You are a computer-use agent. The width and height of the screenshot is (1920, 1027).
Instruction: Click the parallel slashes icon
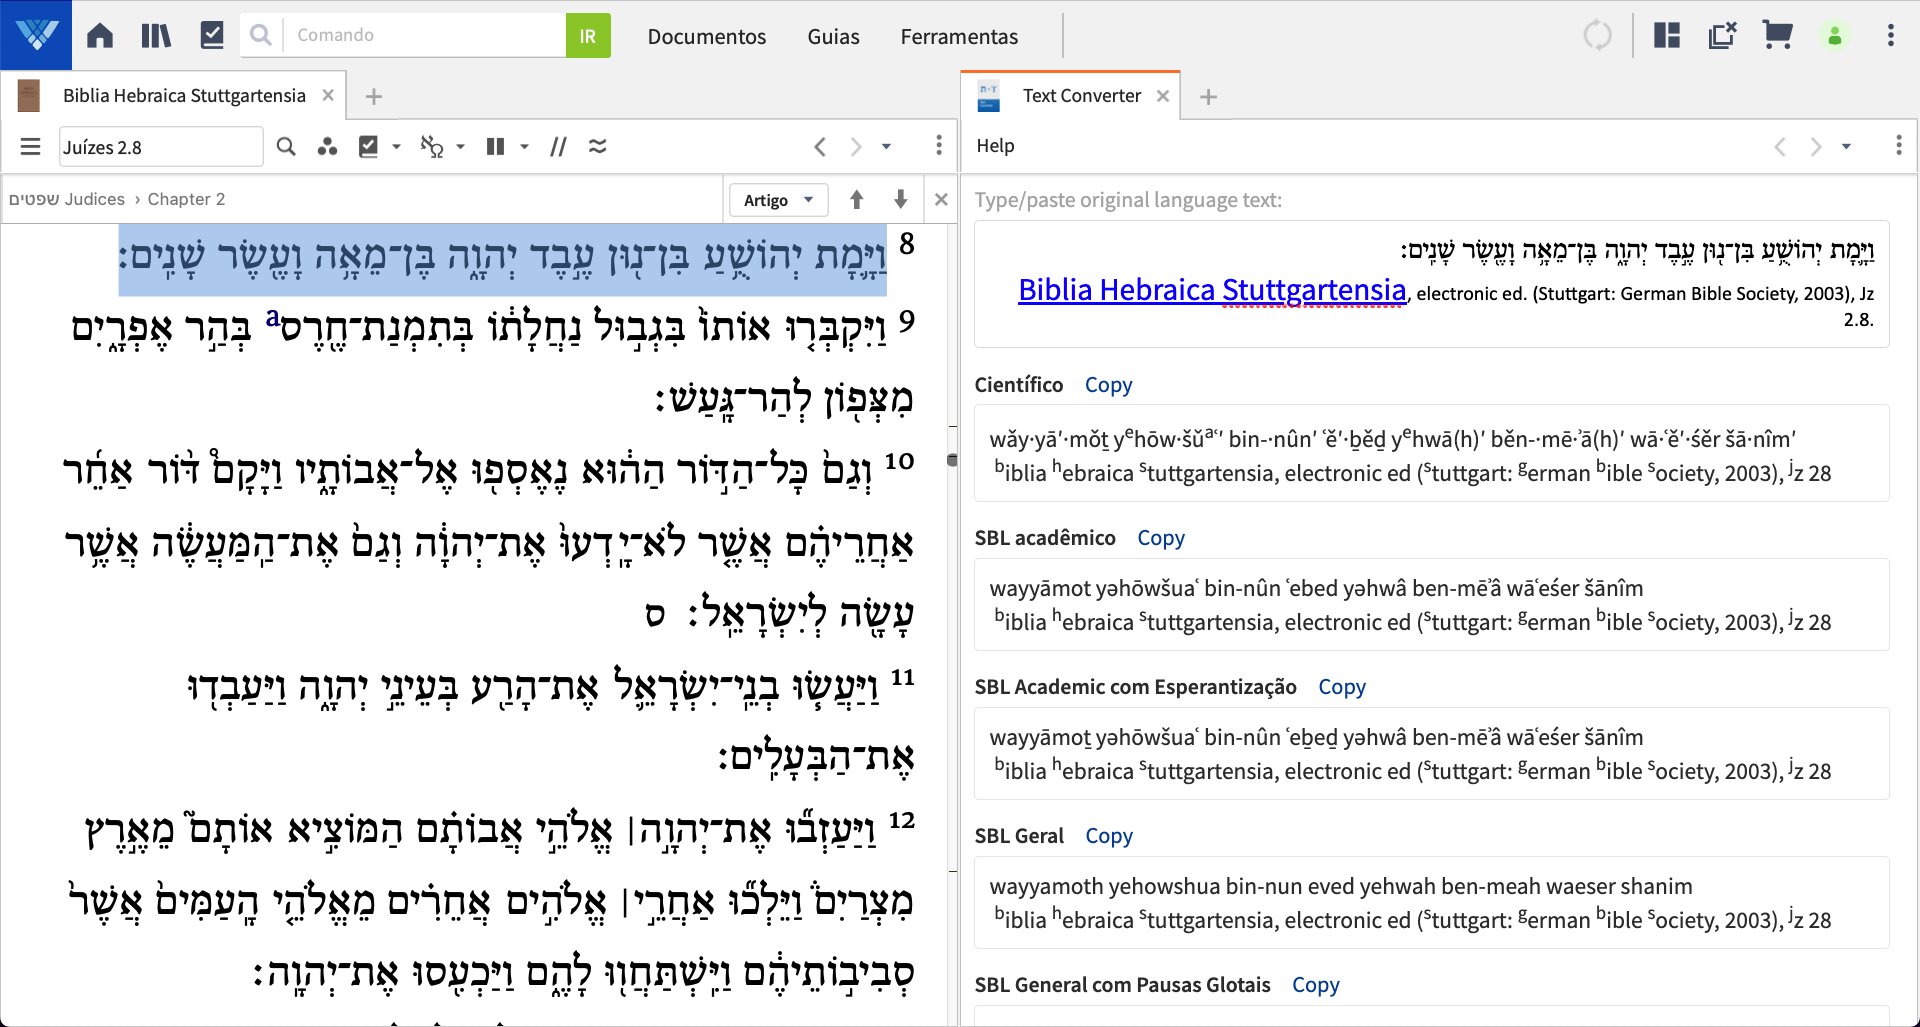558,147
